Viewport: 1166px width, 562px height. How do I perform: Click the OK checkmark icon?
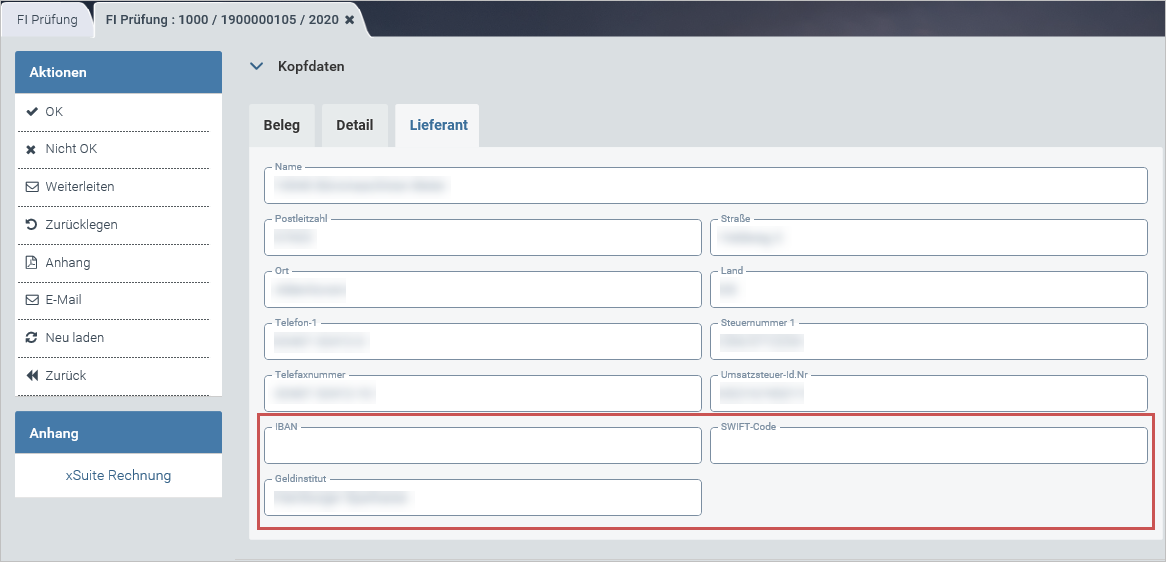pyautogui.click(x=31, y=112)
